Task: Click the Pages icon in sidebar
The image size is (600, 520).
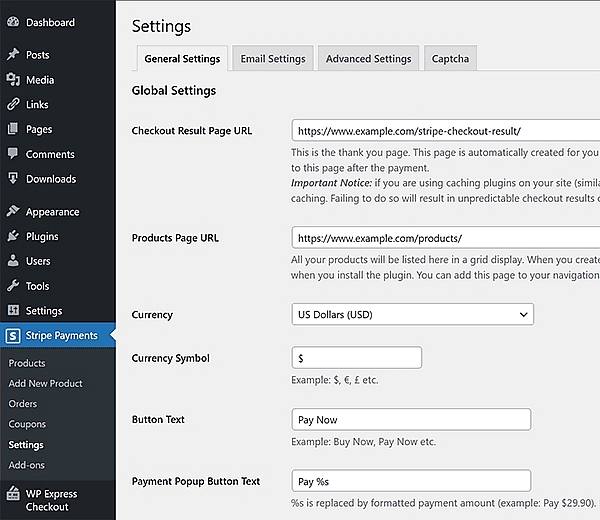Action: pyautogui.click(x=13, y=129)
